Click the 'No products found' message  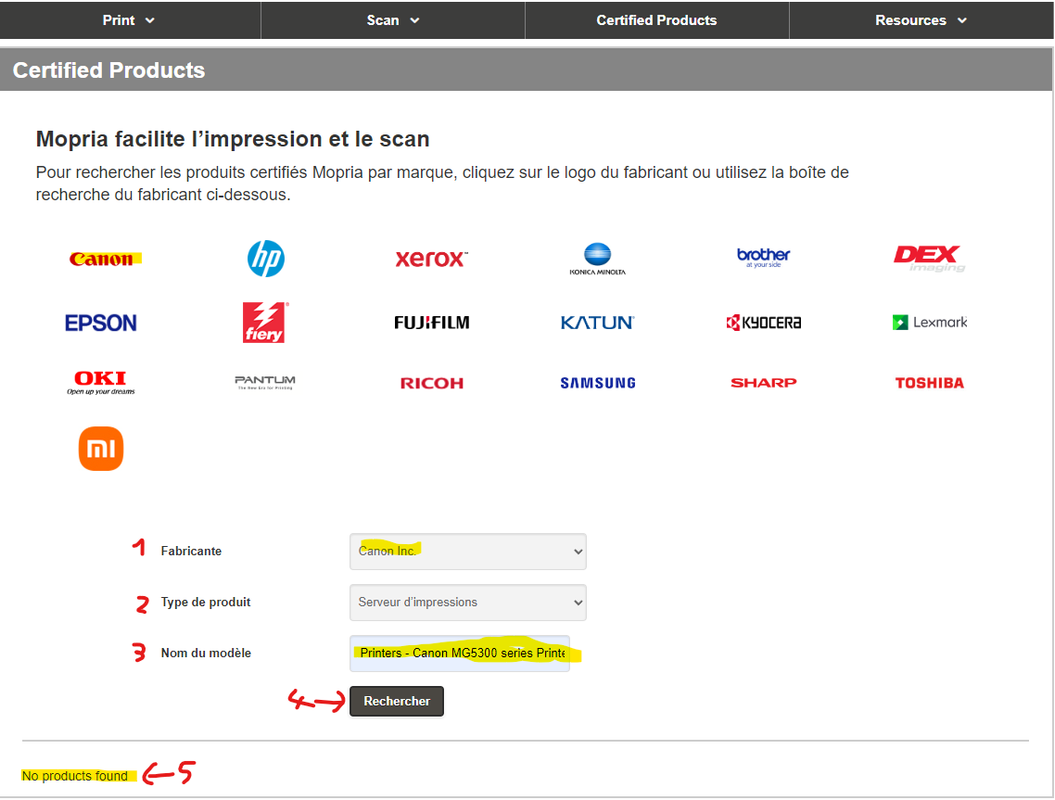click(x=75, y=776)
